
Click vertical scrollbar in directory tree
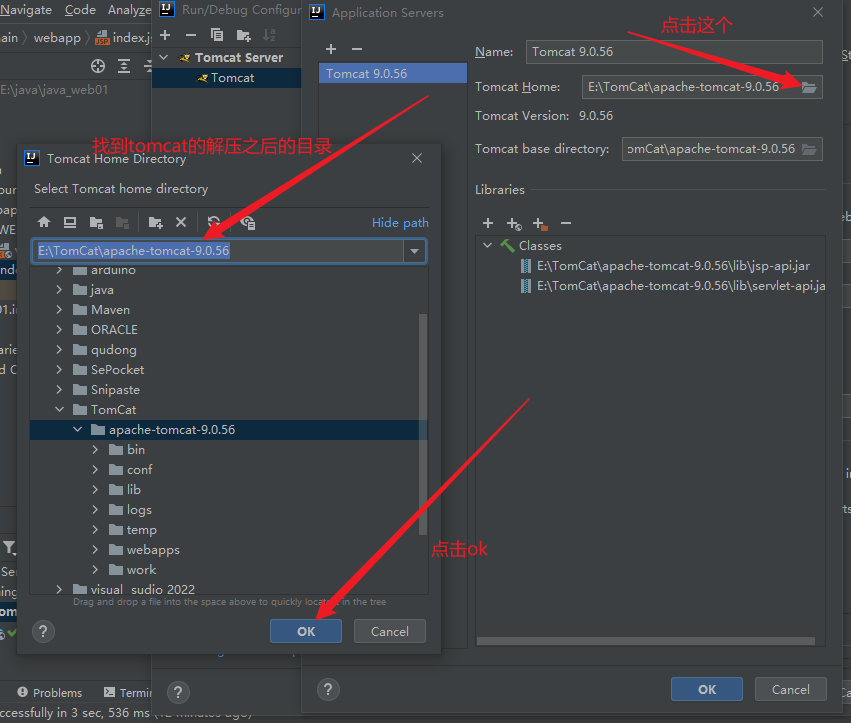[x=423, y=424]
